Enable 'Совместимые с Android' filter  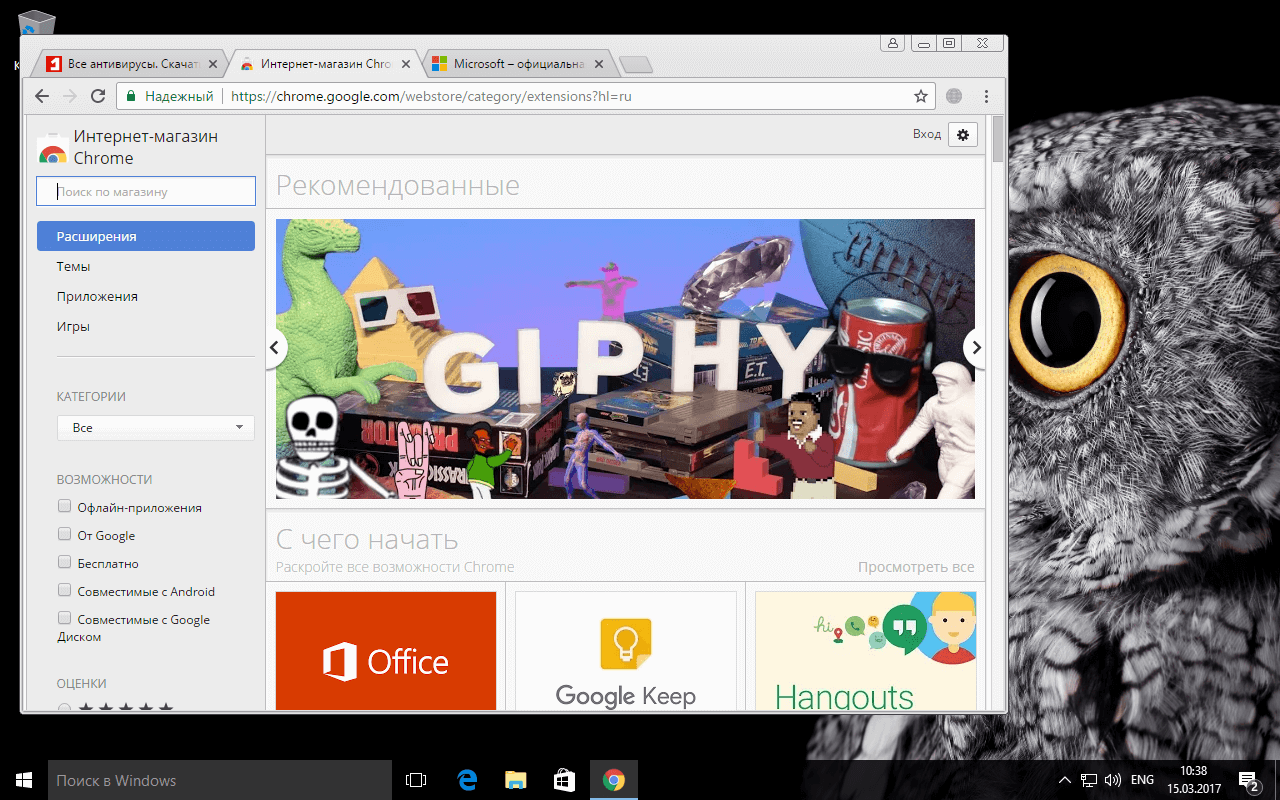click(x=64, y=590)
